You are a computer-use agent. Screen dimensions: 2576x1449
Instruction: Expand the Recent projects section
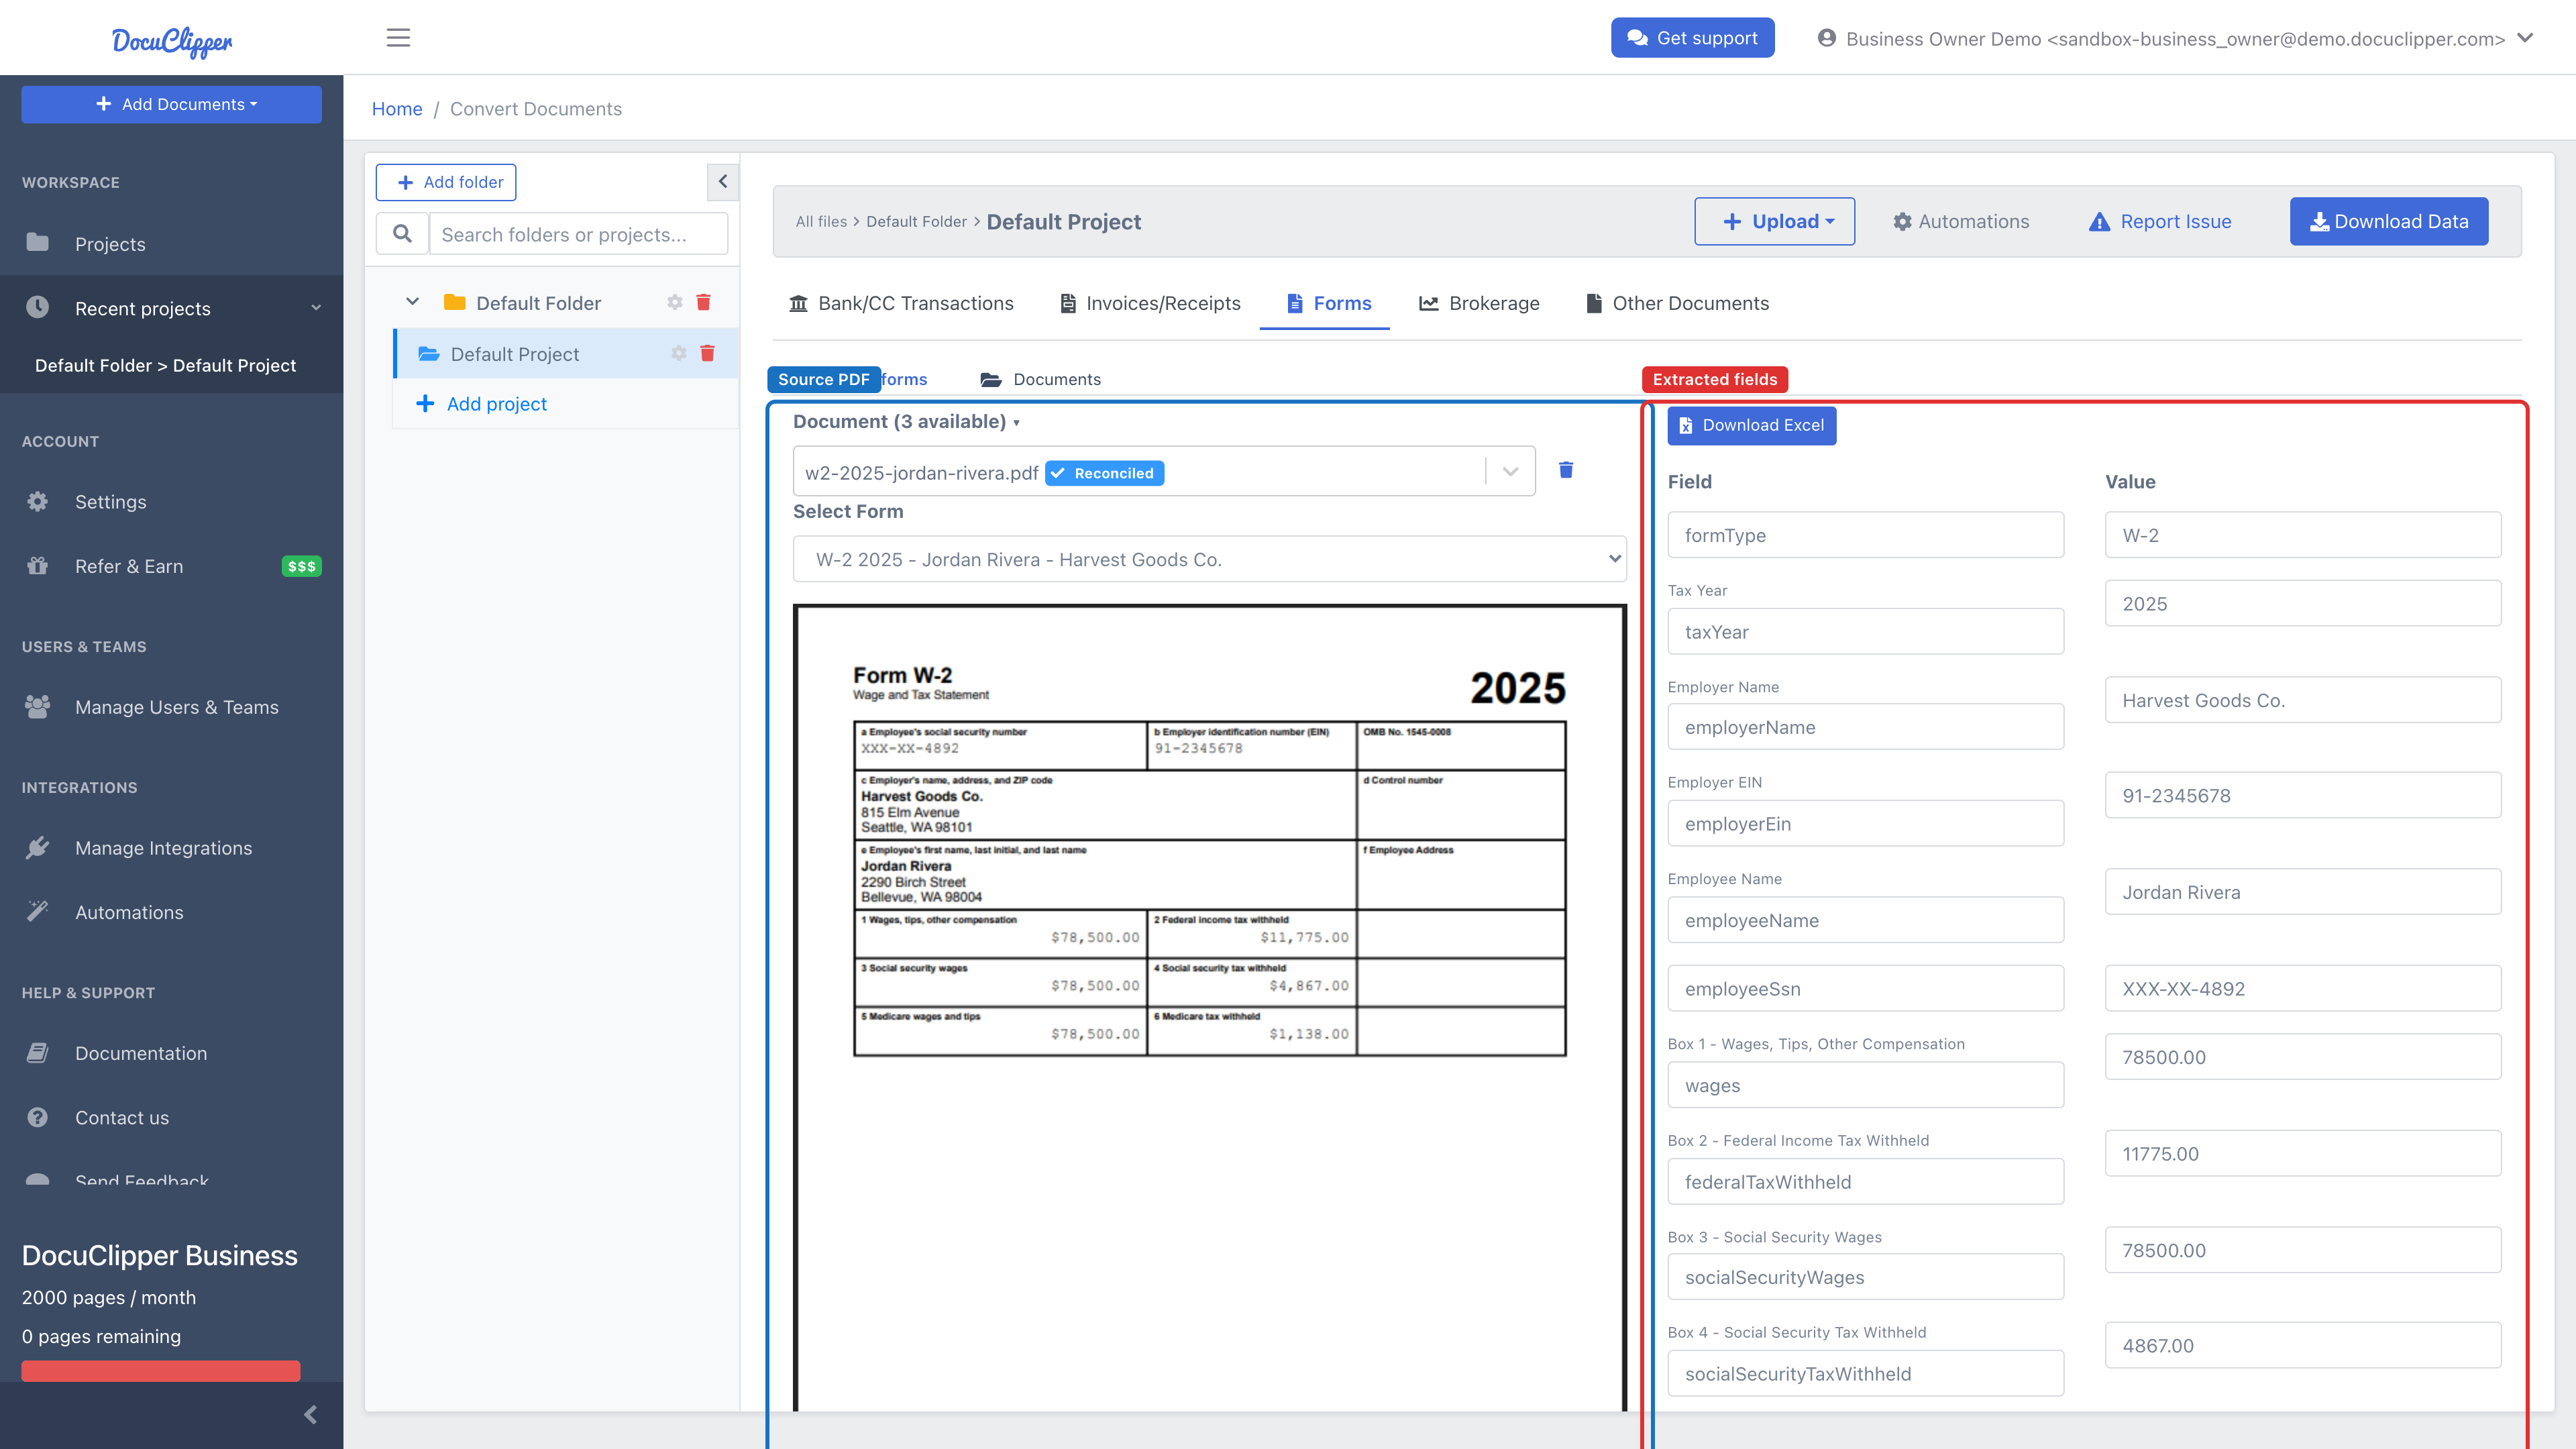[172, 308]
